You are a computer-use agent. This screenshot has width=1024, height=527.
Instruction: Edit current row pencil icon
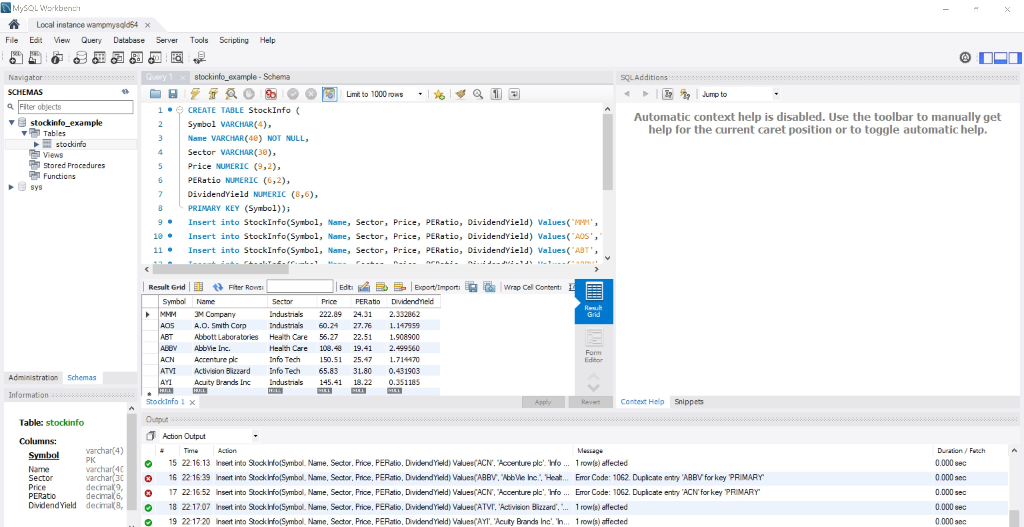(x=364, y=287)
